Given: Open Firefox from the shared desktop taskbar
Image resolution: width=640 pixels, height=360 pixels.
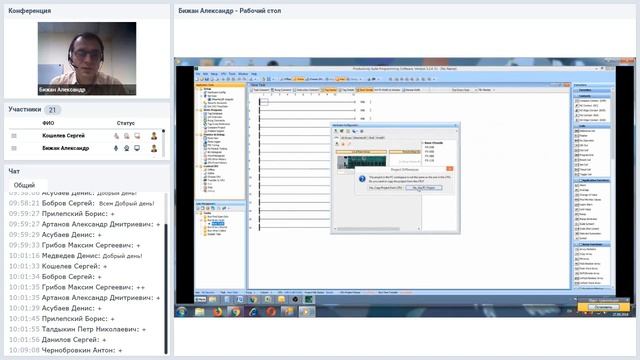Looking at the screenshot, I should tap(218, 312).
